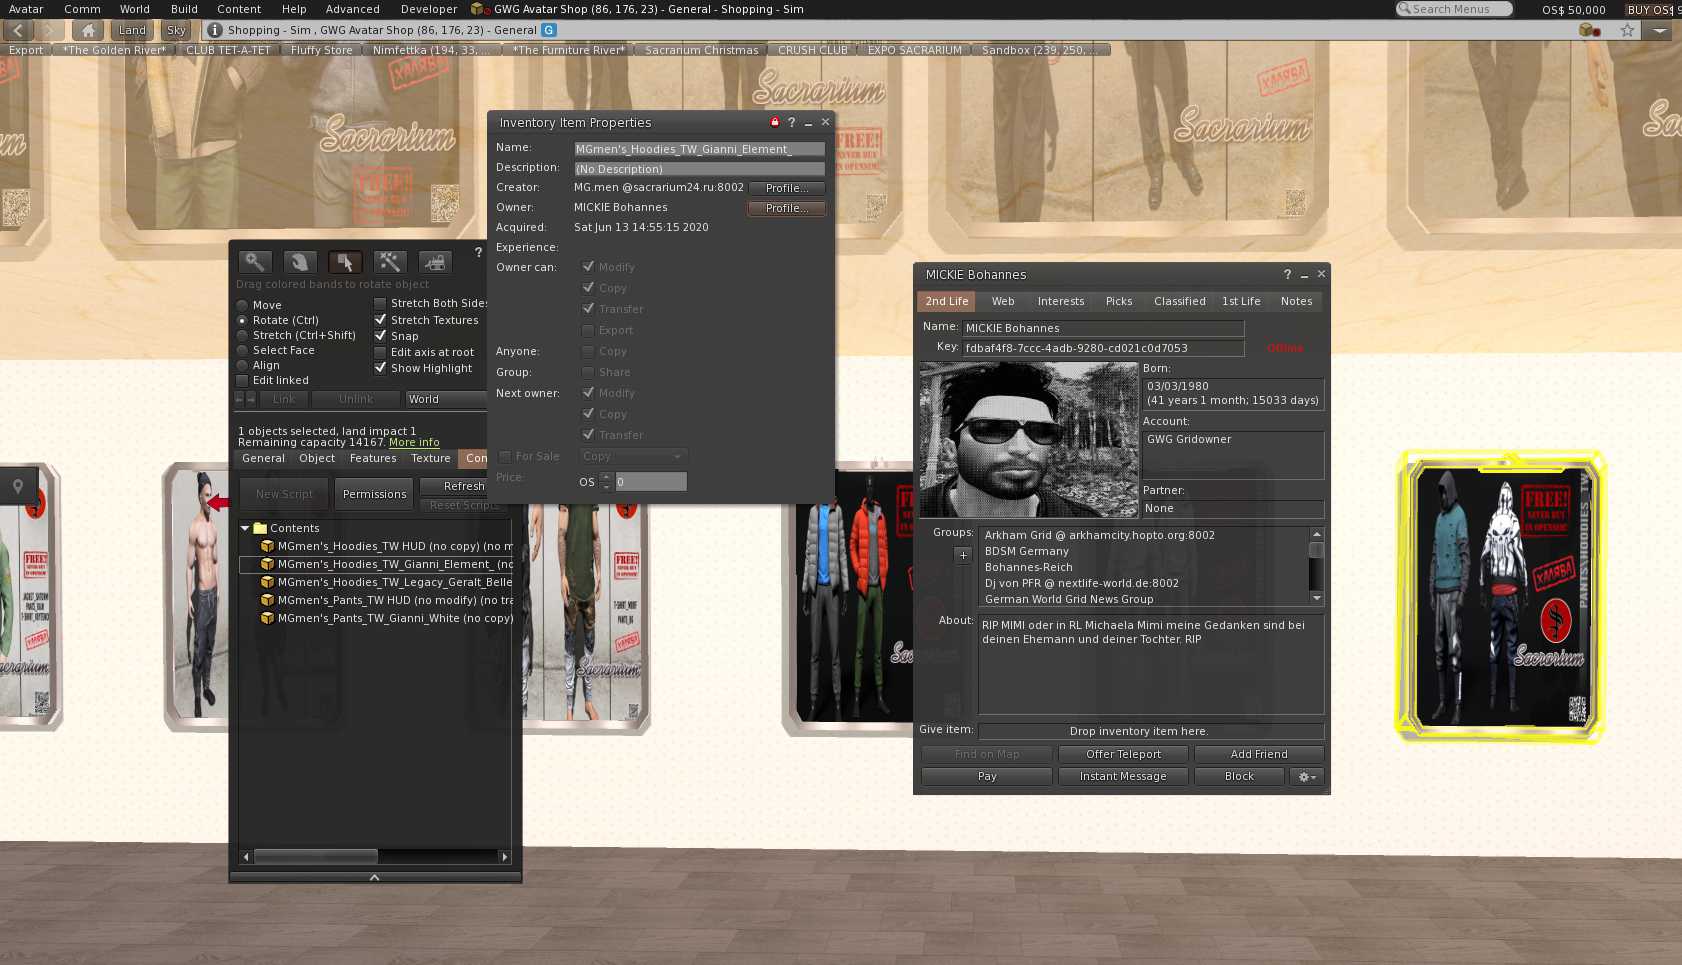Go home using the house icon
1682x965 pixels.
tap(88, 30)
